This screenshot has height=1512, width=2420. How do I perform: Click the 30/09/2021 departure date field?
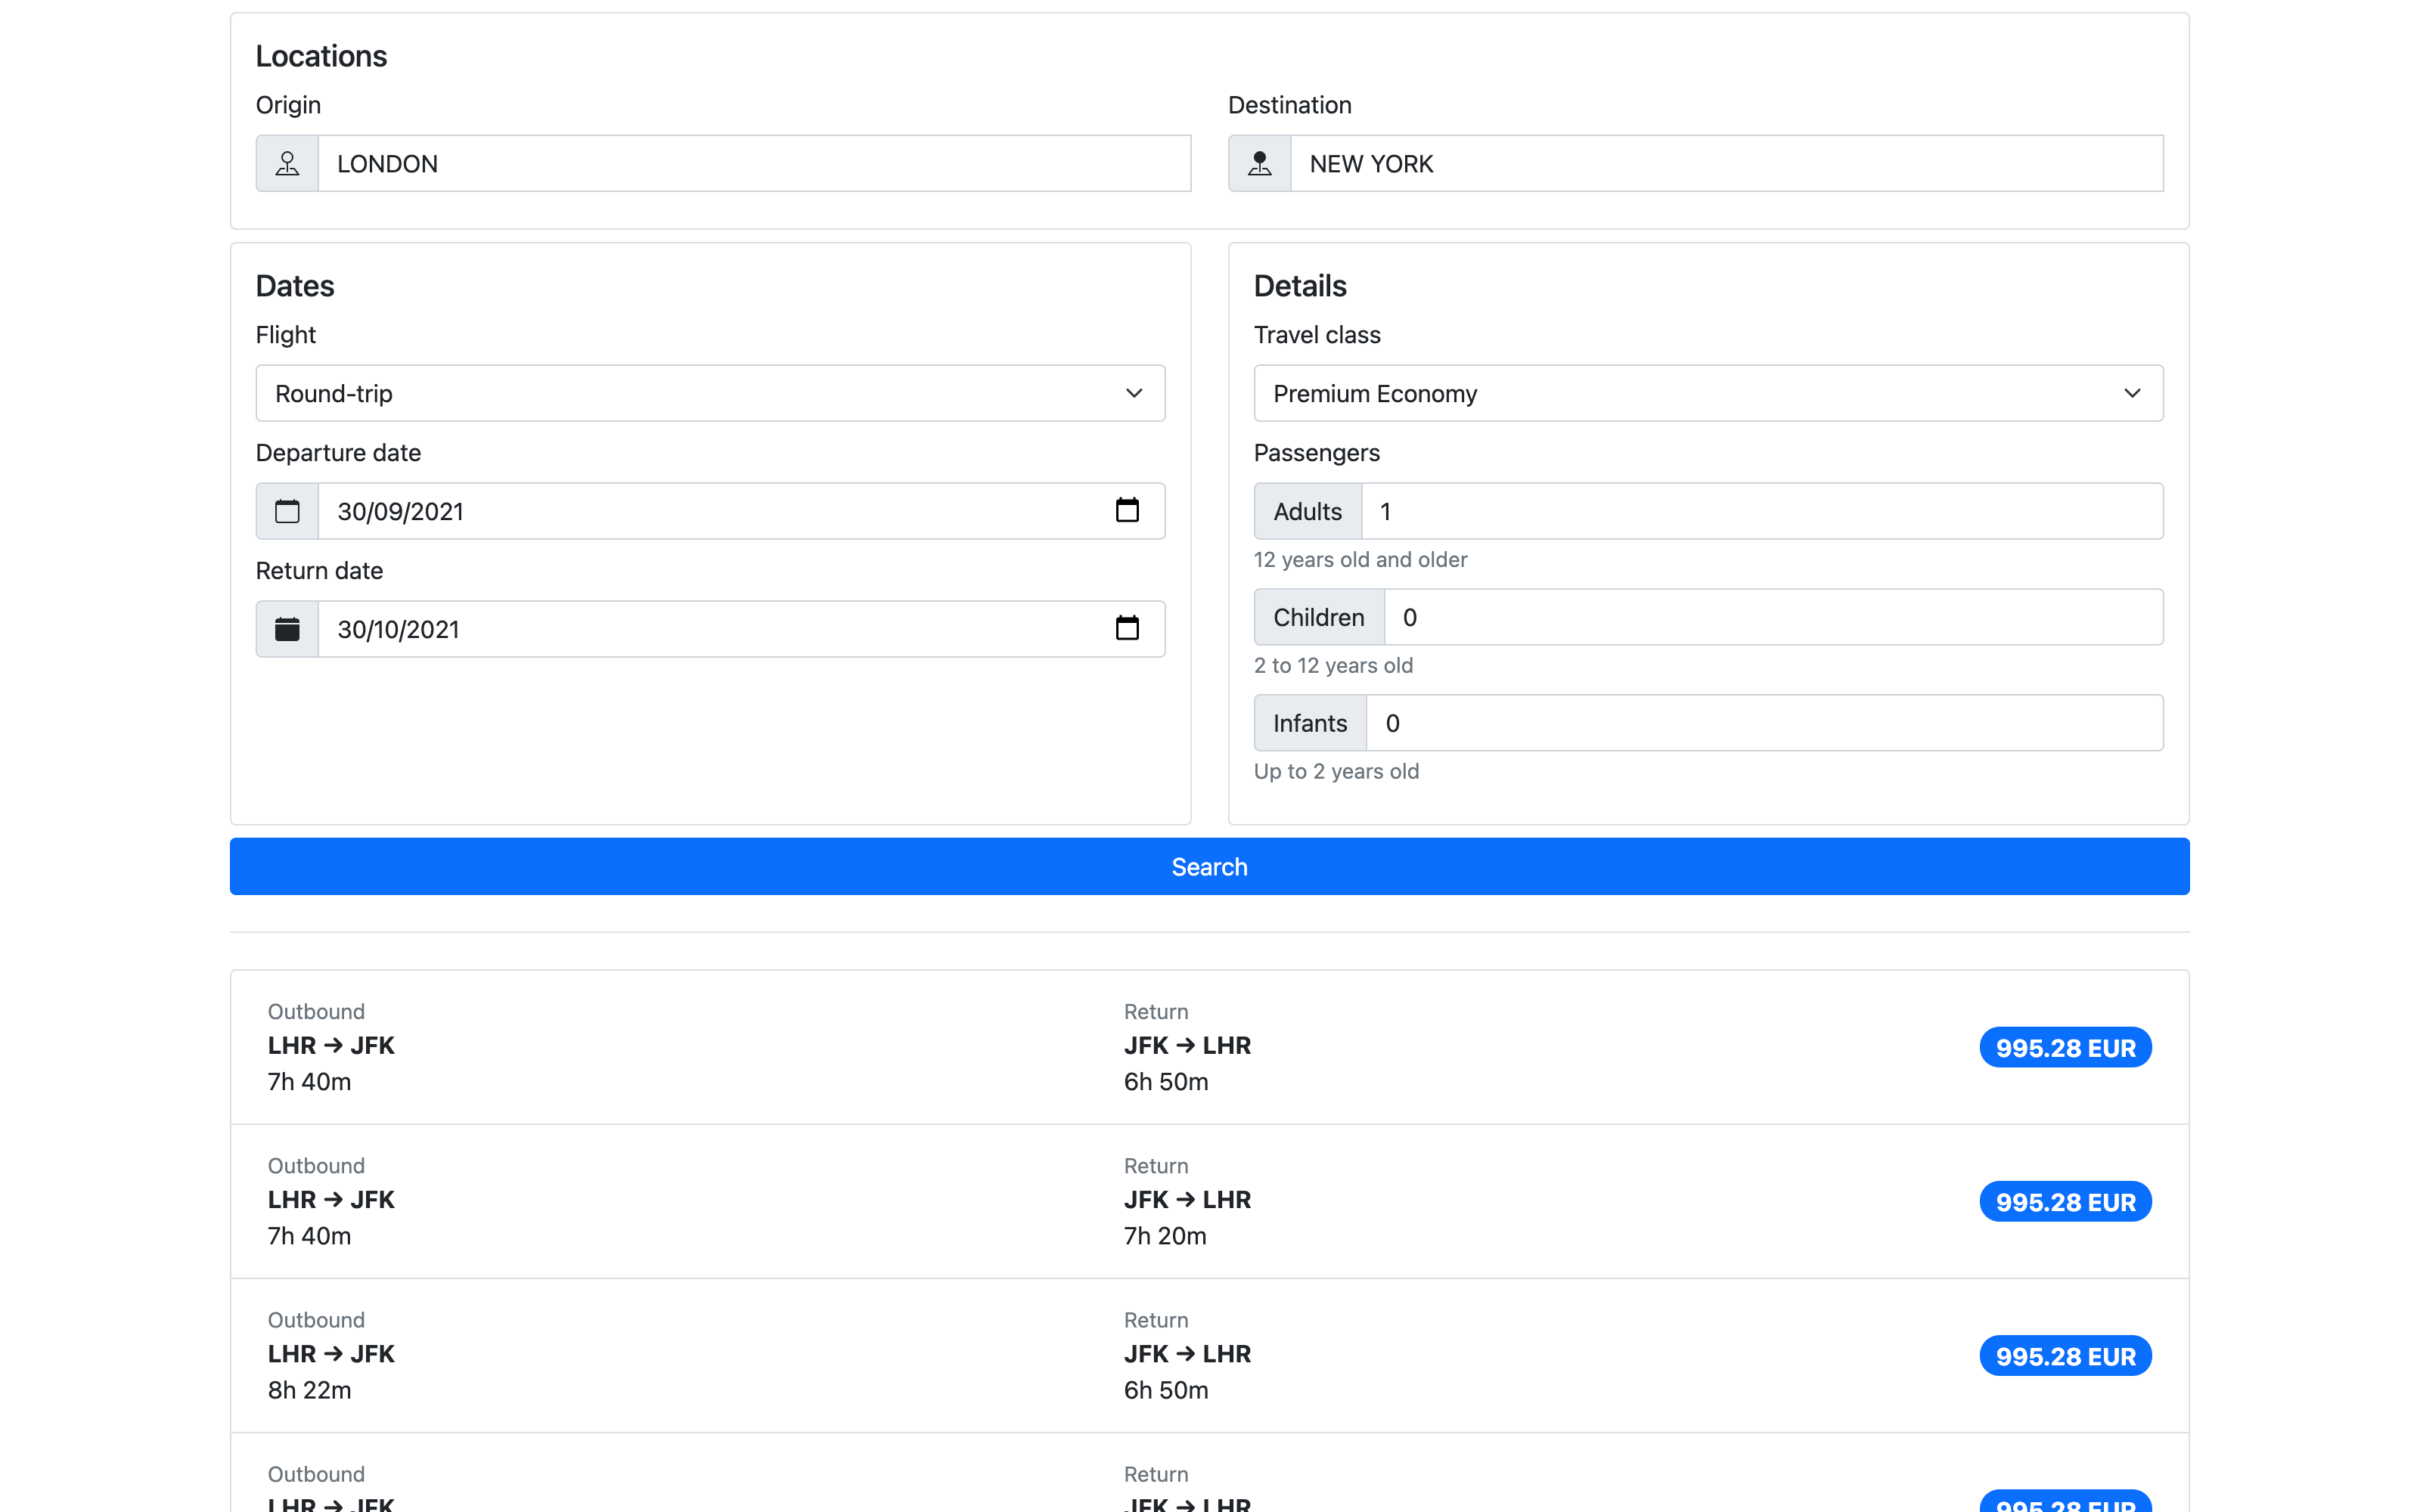[x=700, y=511]
